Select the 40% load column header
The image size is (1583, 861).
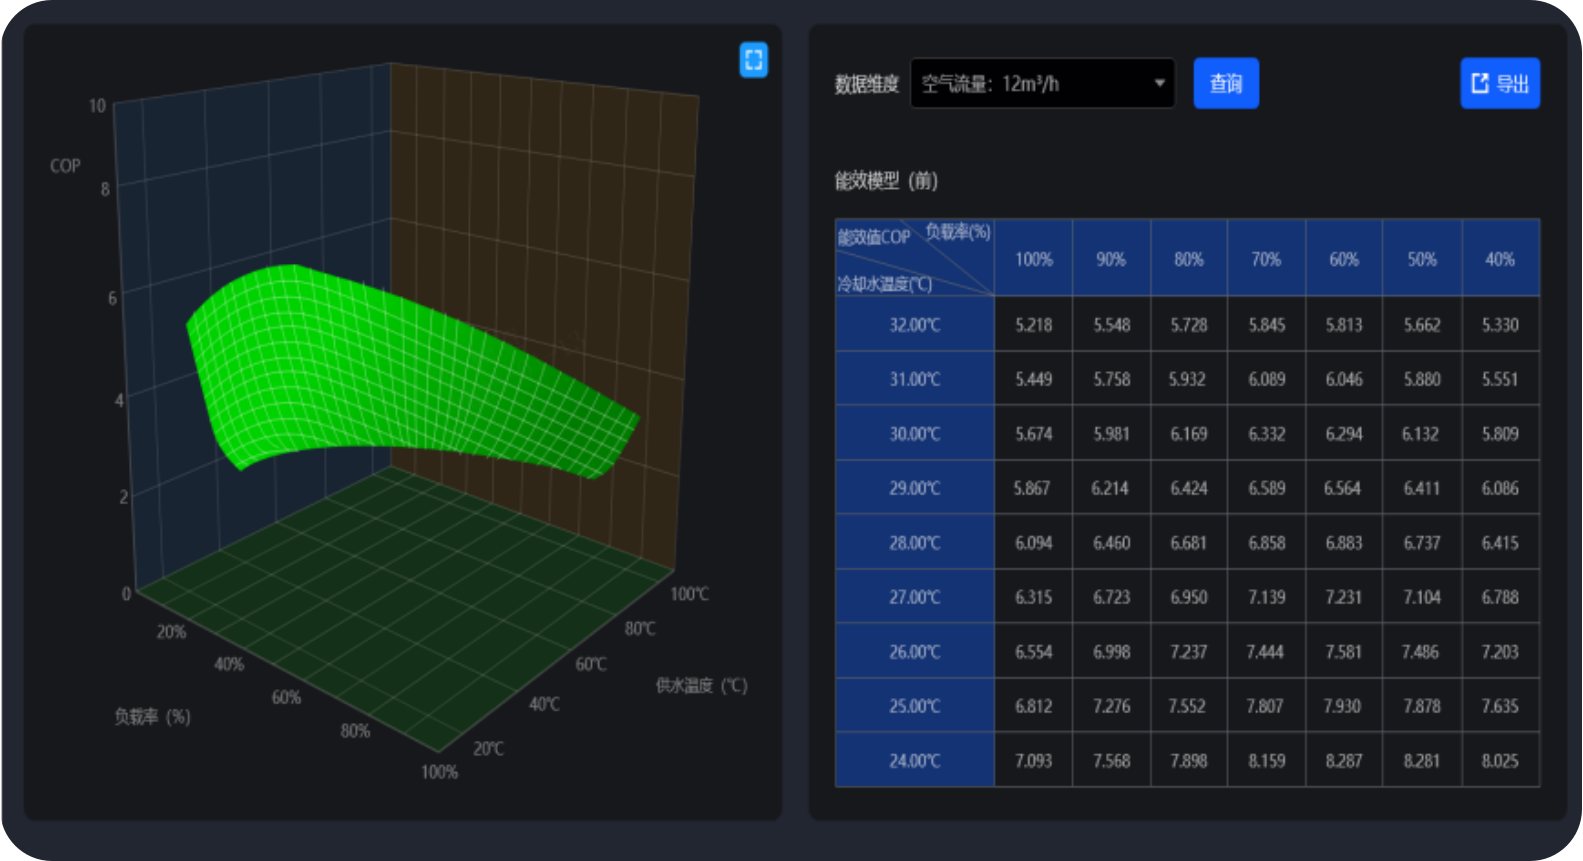coord(1500,259)
